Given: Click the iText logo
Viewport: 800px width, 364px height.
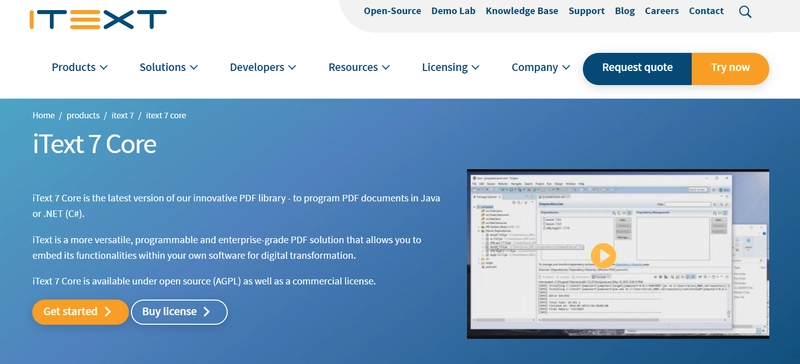Looking at the screenshot, I should 98,19.
